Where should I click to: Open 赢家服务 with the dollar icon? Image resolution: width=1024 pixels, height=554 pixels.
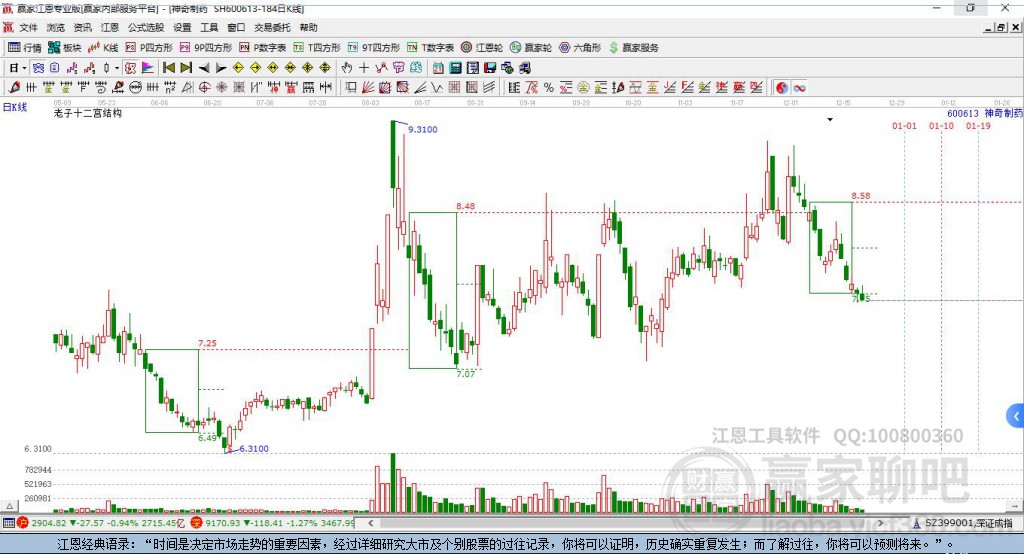pyautogui.click(x=633, y=48)
